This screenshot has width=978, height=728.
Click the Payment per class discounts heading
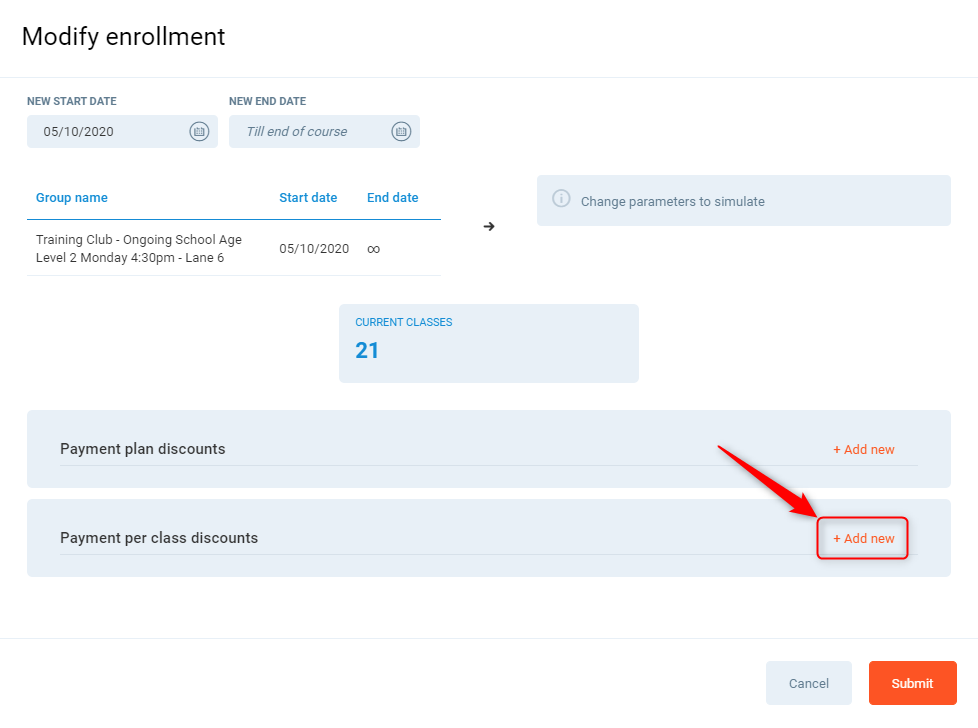pyautogui.click(x=159, y=538)
